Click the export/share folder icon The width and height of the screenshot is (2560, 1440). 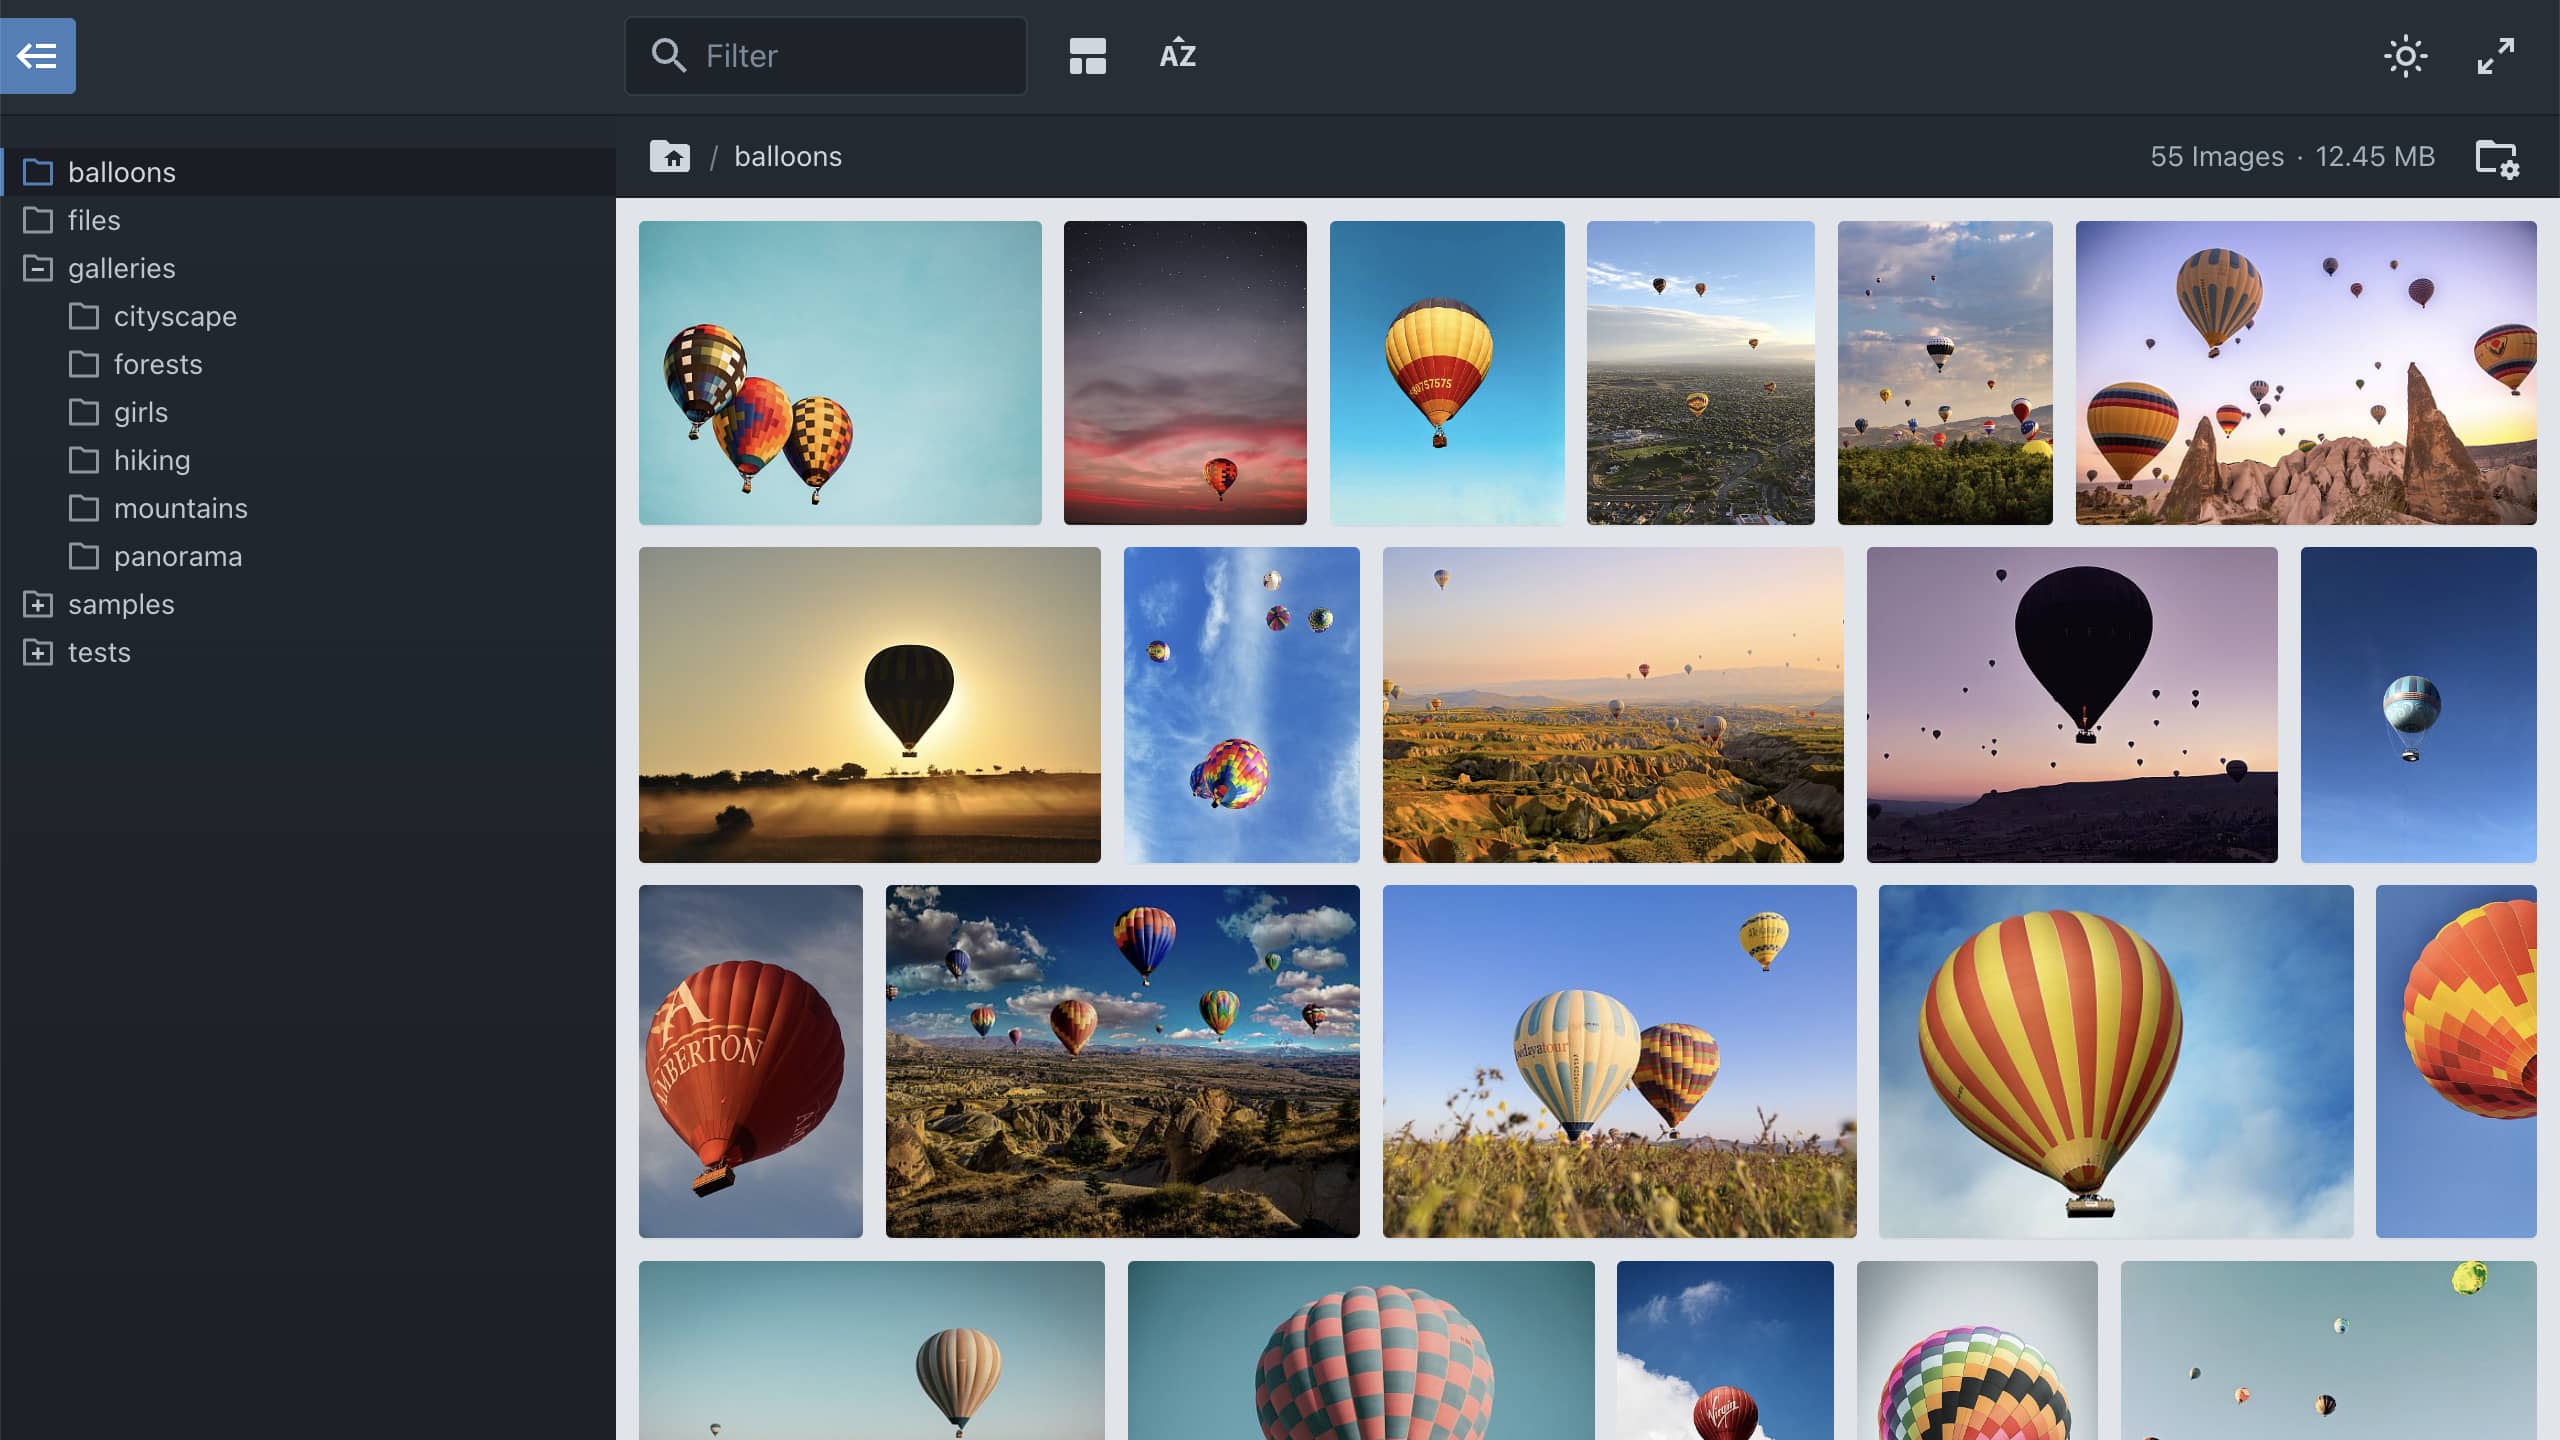(x=2497, y=156)
